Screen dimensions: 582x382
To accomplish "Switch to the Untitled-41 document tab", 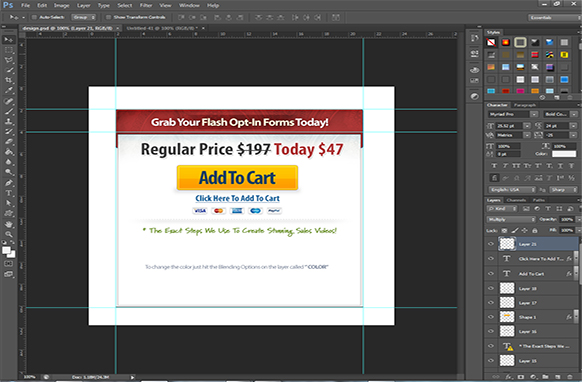I will [163, 28].
